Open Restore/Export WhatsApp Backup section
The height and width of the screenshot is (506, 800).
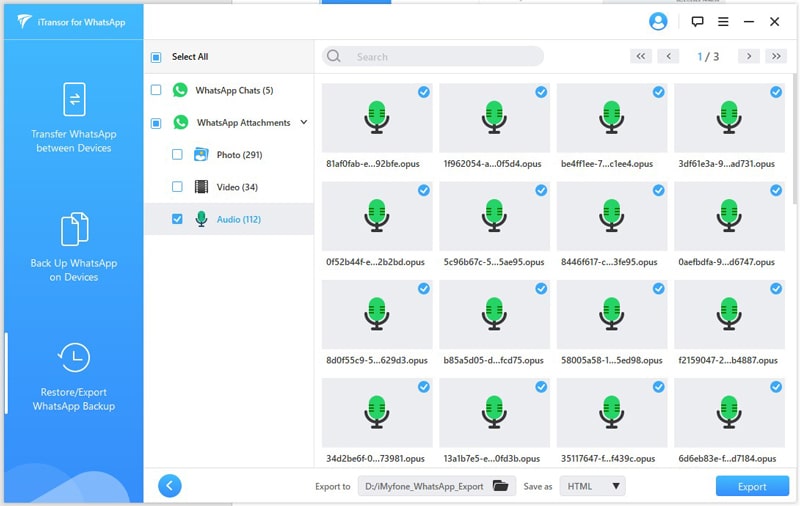click(x=74, y=377)
